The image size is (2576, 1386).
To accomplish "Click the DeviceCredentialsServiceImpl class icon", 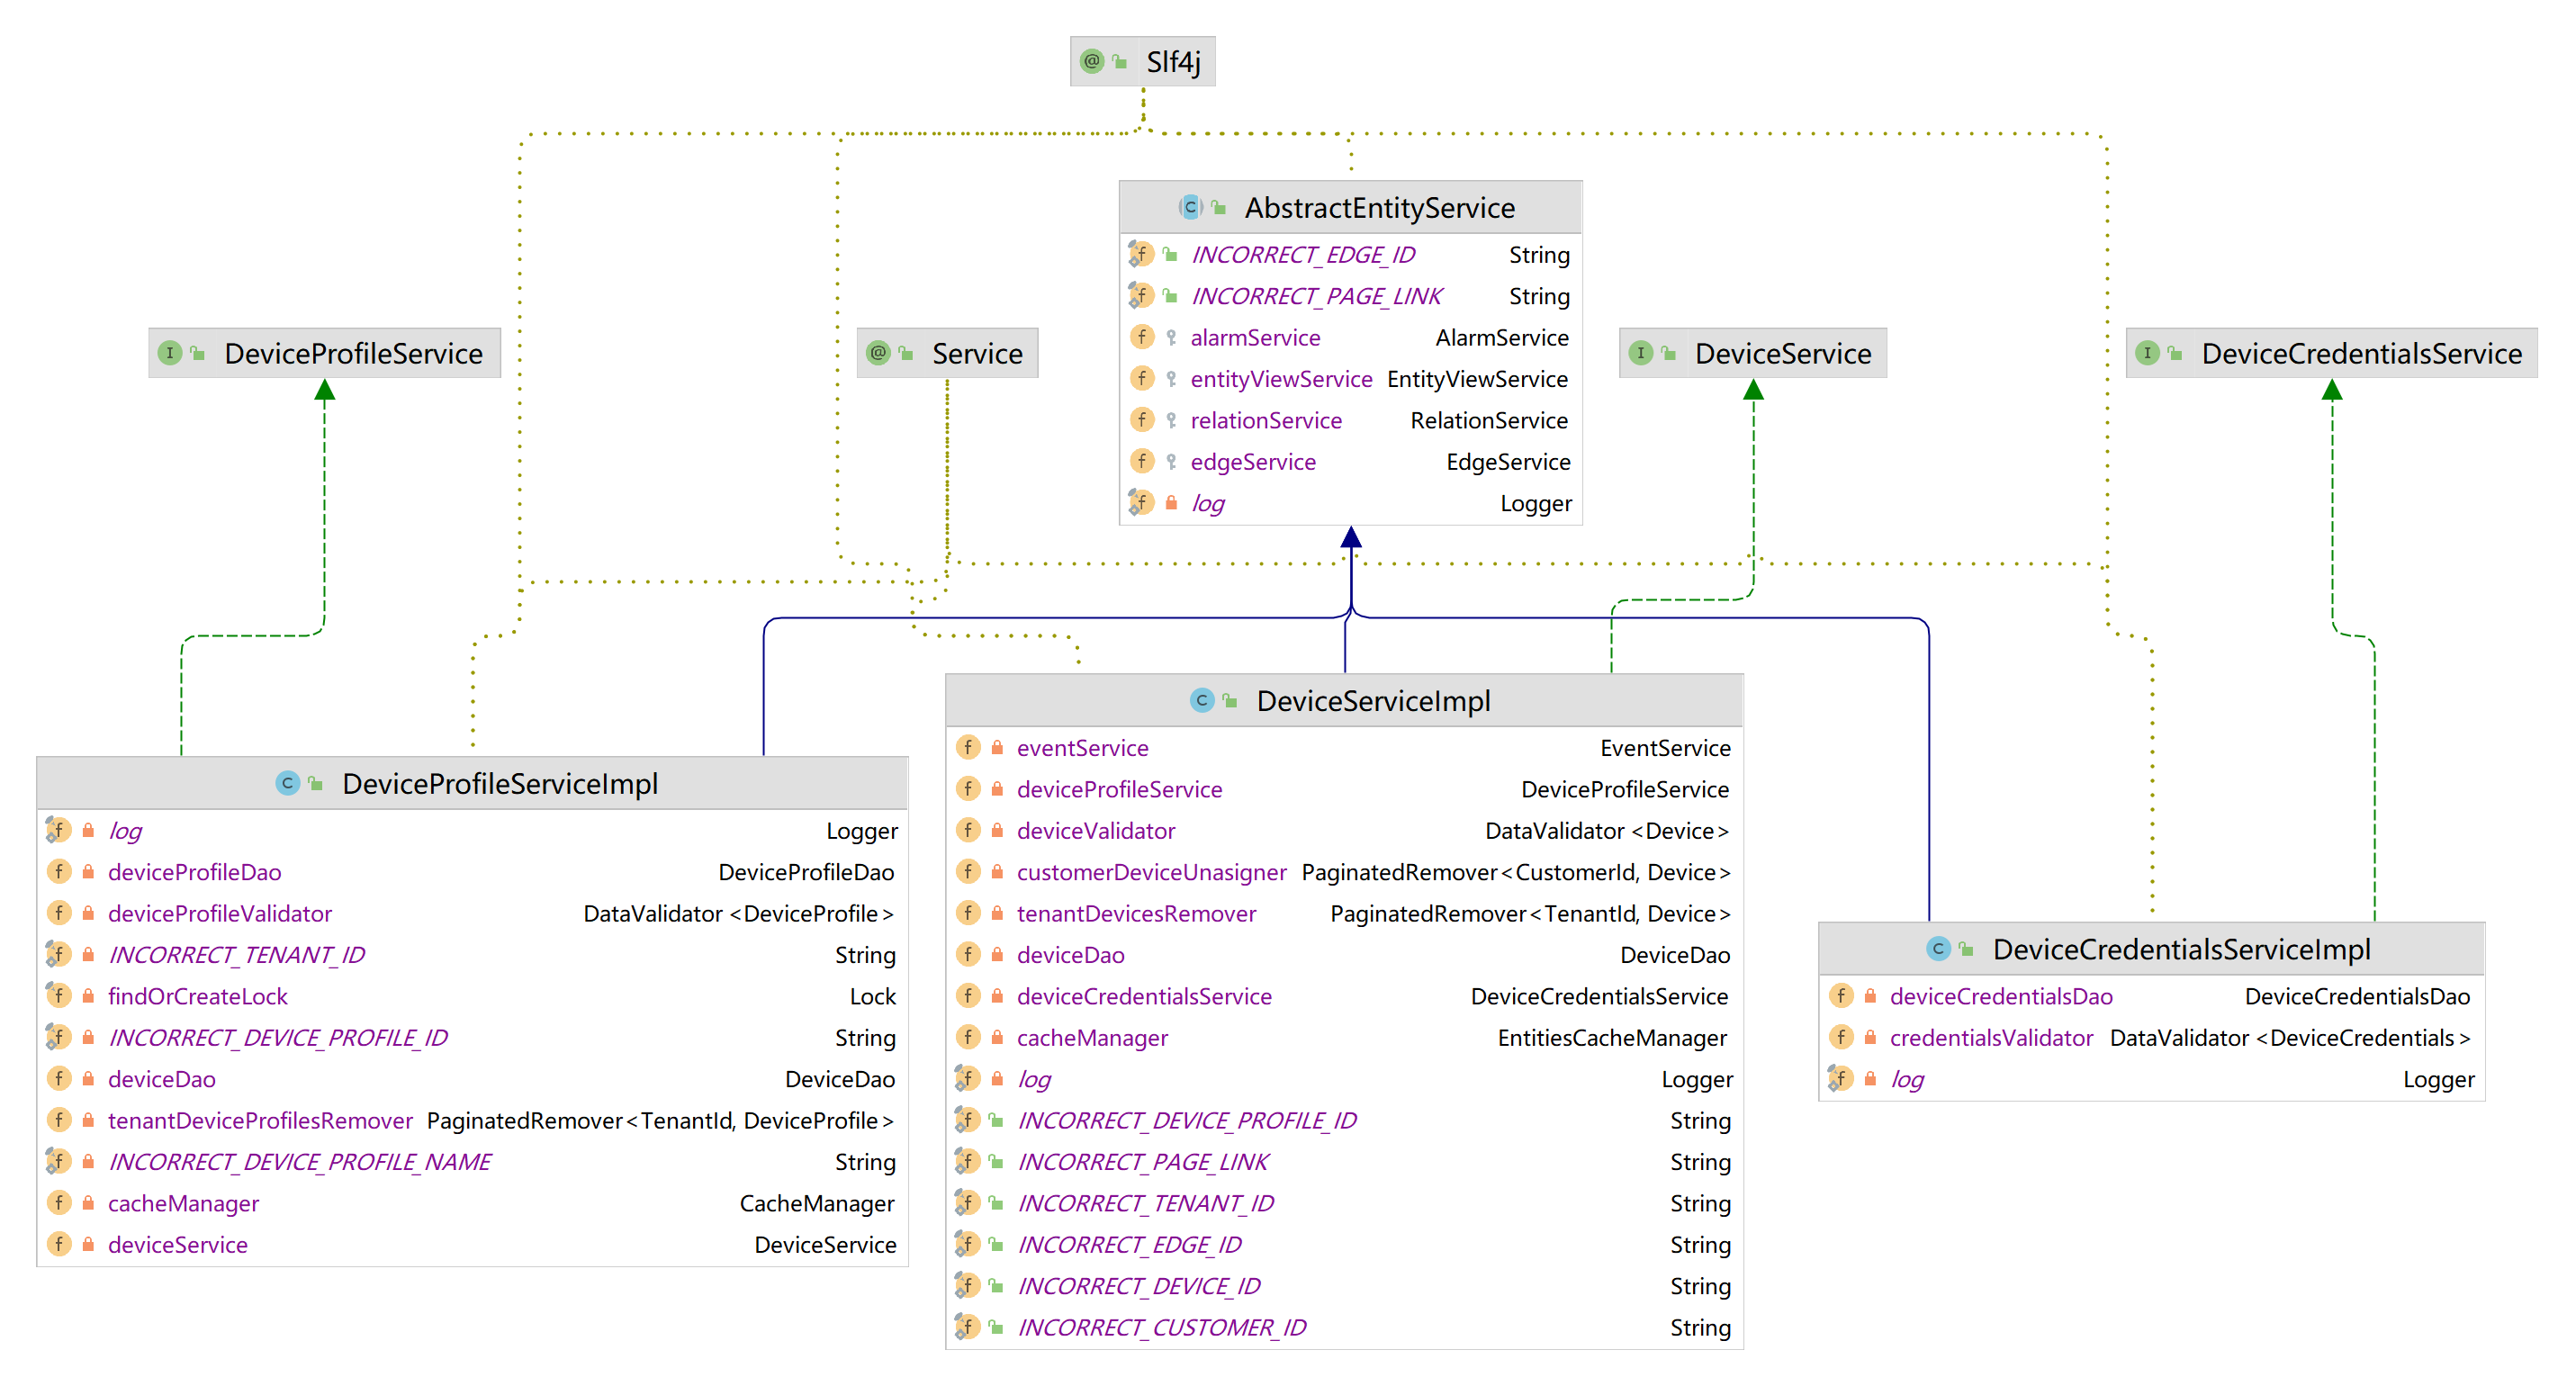I will click(1938, 949).
